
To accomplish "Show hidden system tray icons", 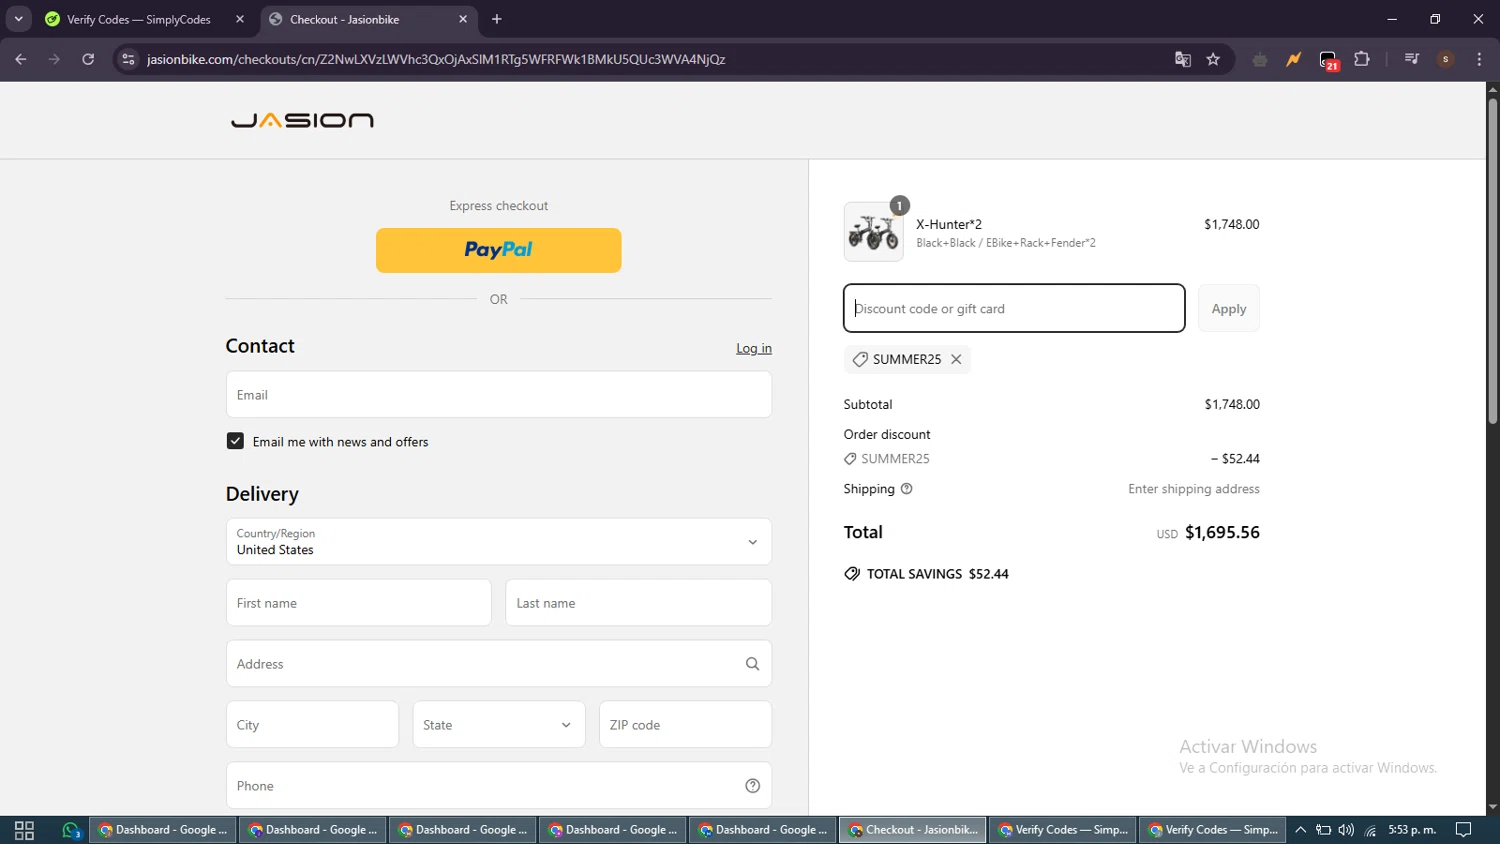I will click(x=1300, y=830).
